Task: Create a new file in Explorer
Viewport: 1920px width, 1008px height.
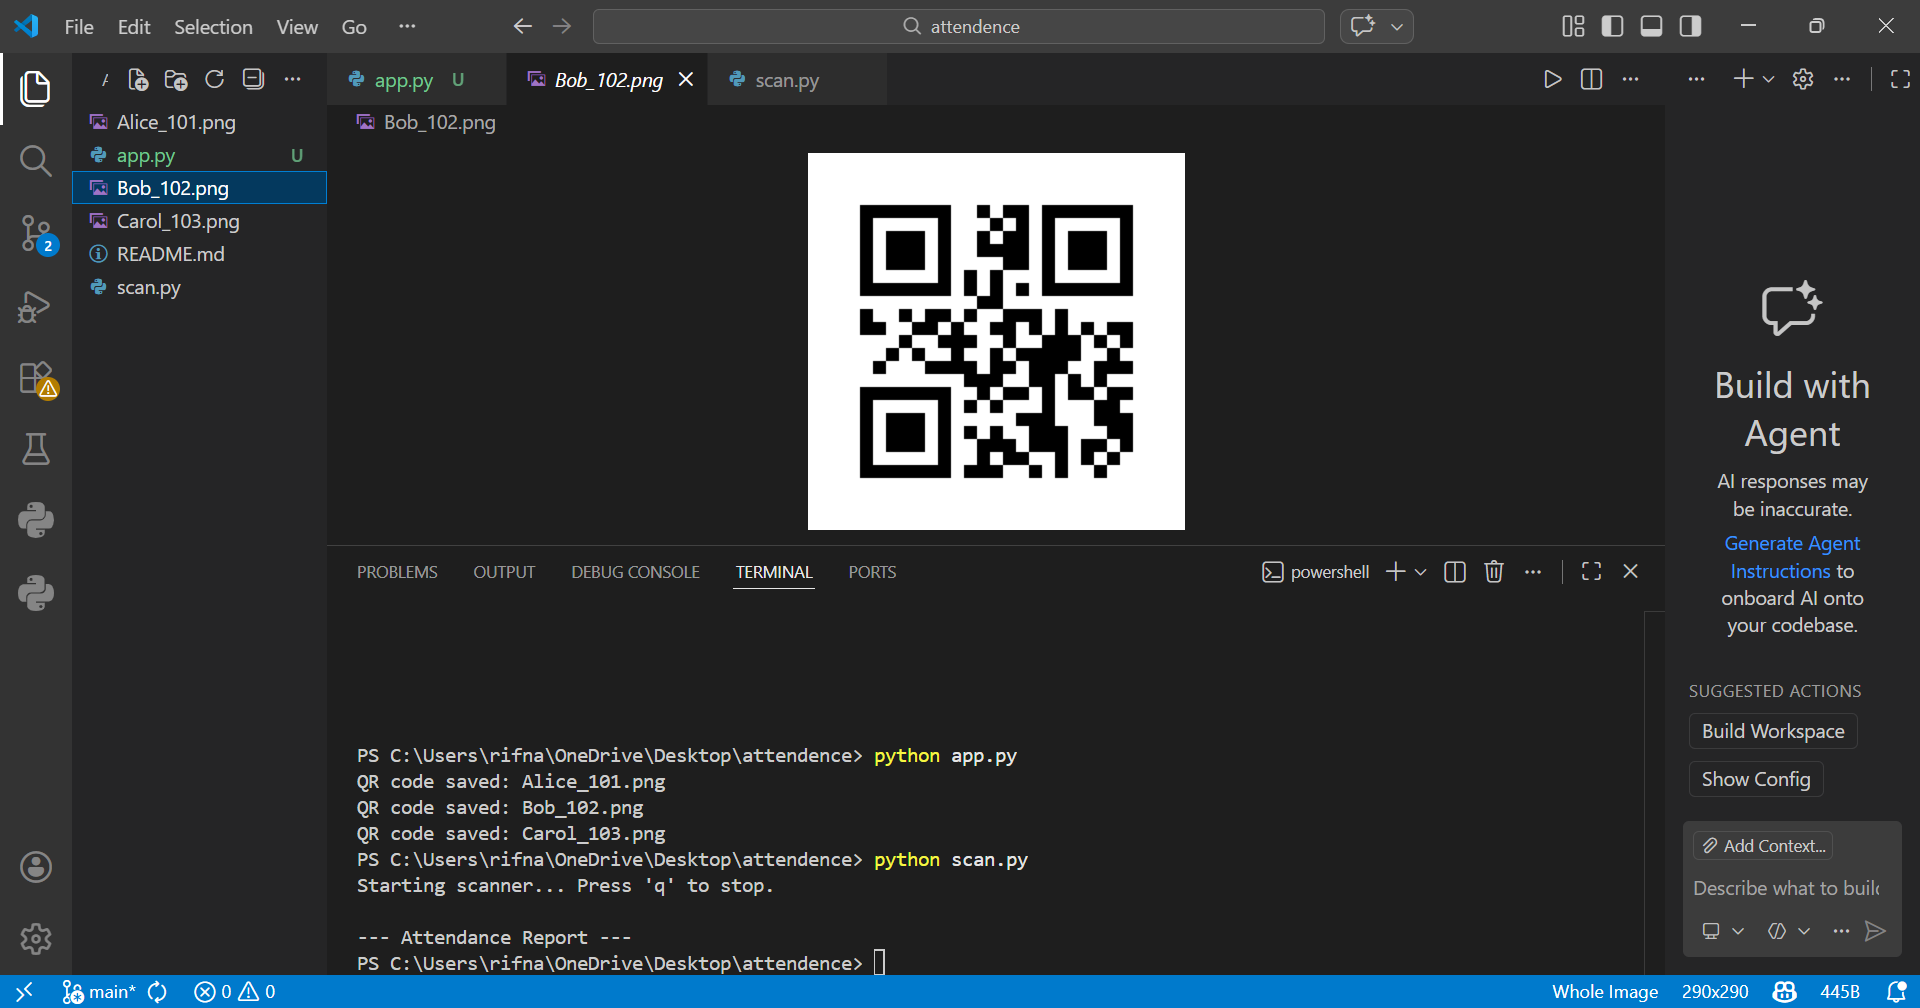Action: [x=137, y=80]
